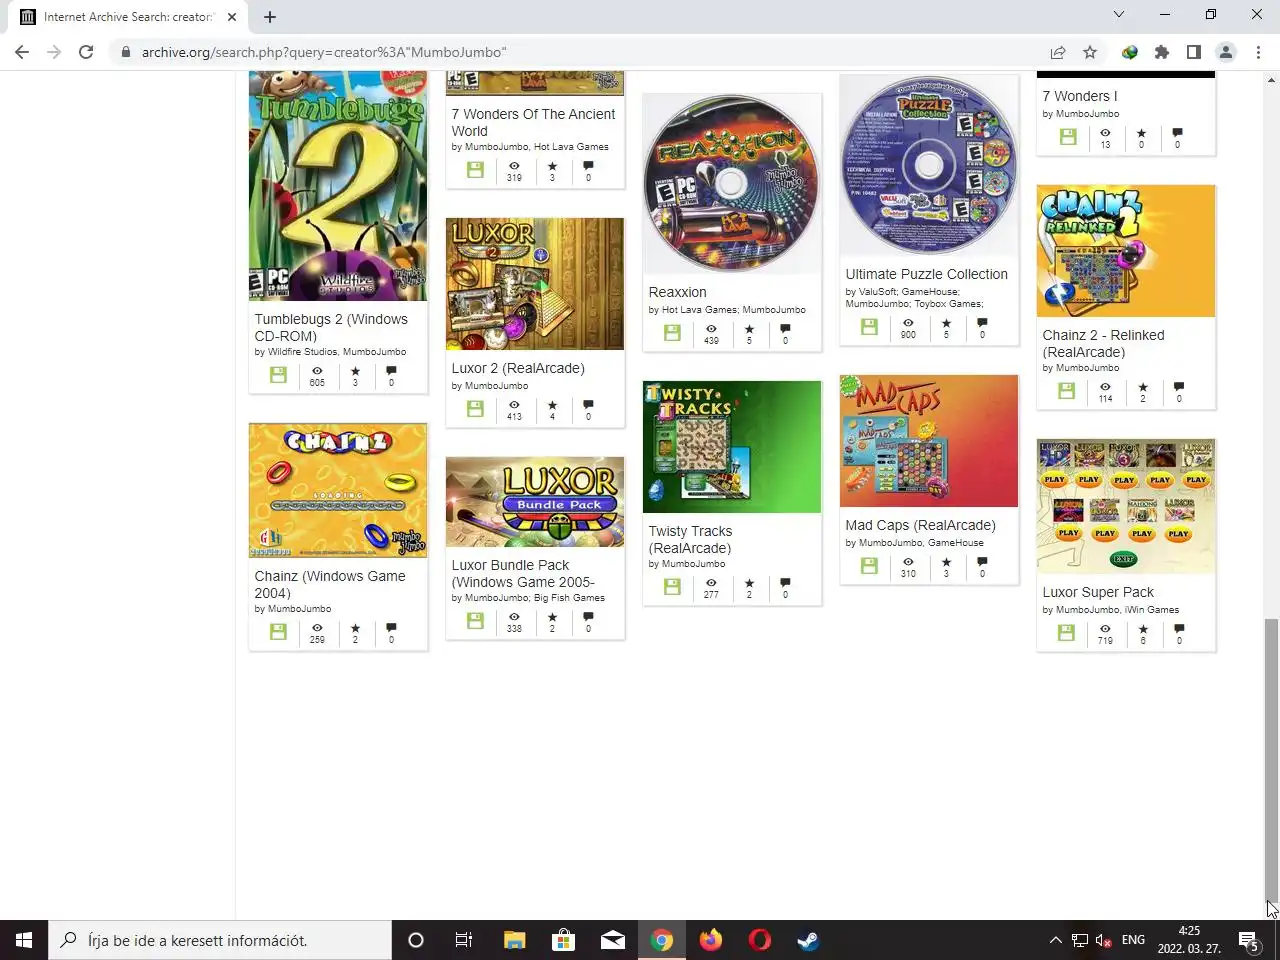The width and height of the screenshot is (1280, 960).
Task: Click the views eye icon for Reaxxion
Action: click(711, 328)
